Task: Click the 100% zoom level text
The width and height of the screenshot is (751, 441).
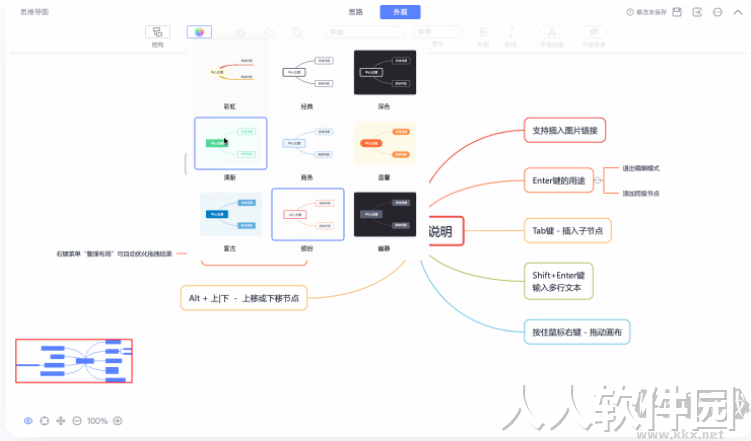Action: pyautogui.click(x=97, y=421)
